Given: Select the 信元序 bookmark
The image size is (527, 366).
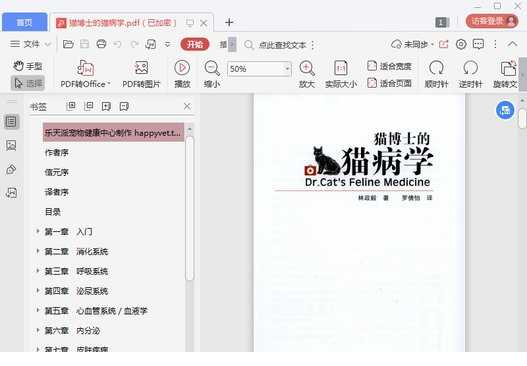Looking at the screenshot, I should [56, 172].
